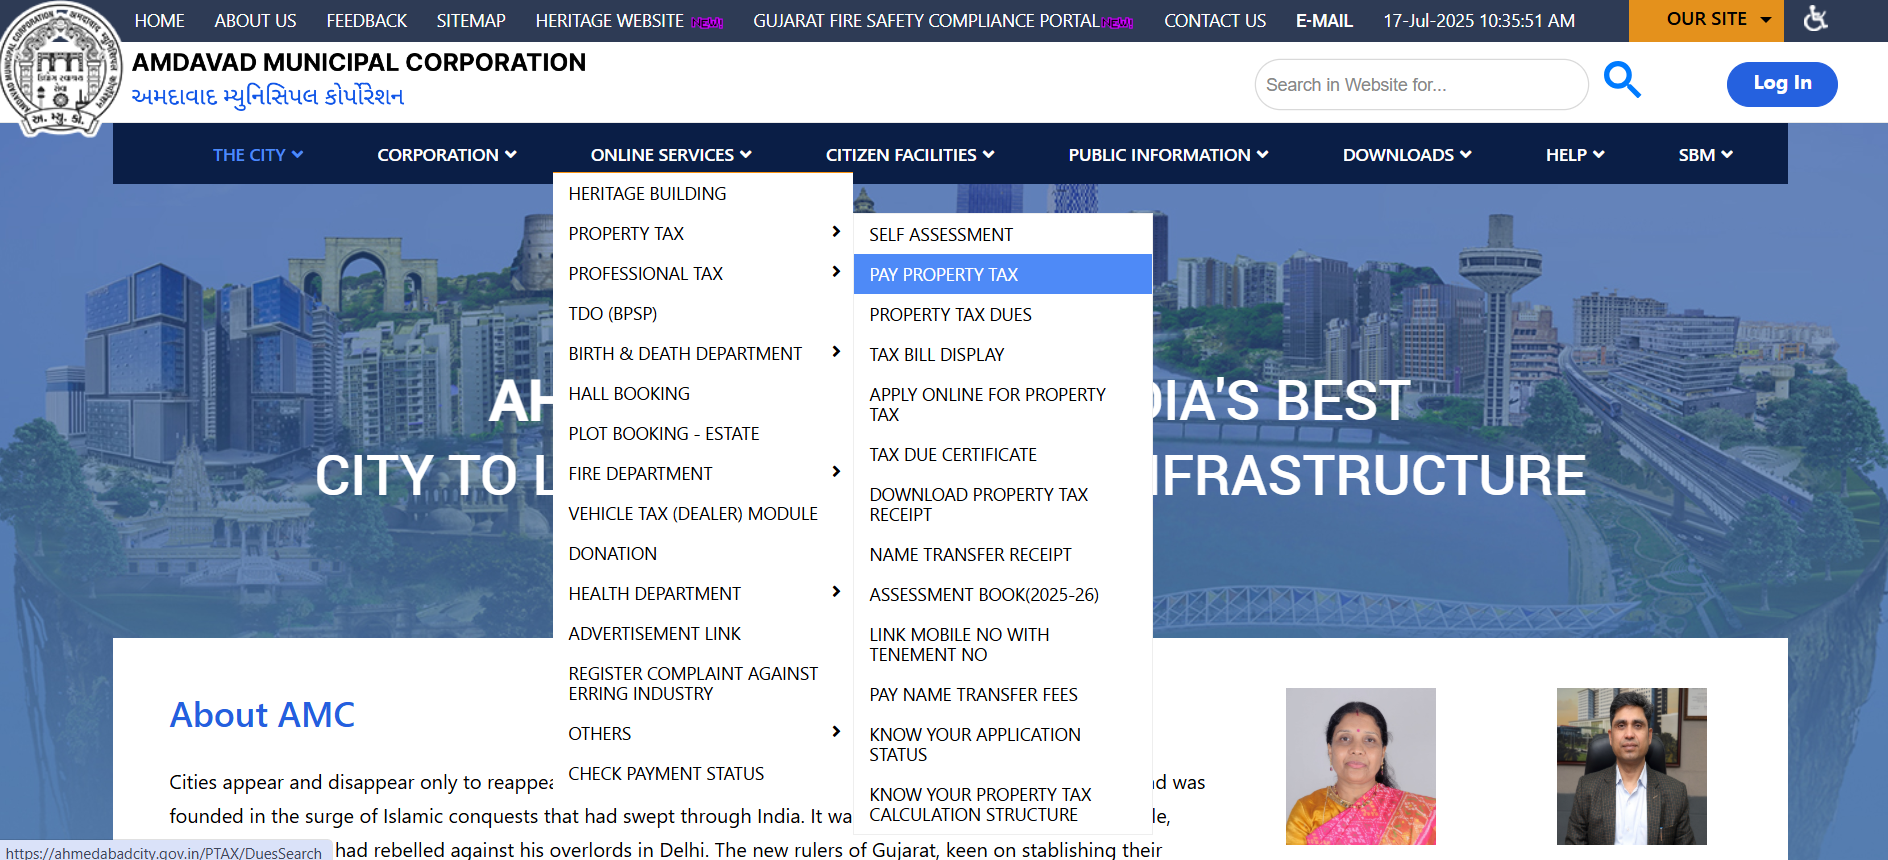Select VEHICLE TAX (DEALER) MODULE item
The height and width of the screenshot is (860, 1888).
tap(703, 514)
